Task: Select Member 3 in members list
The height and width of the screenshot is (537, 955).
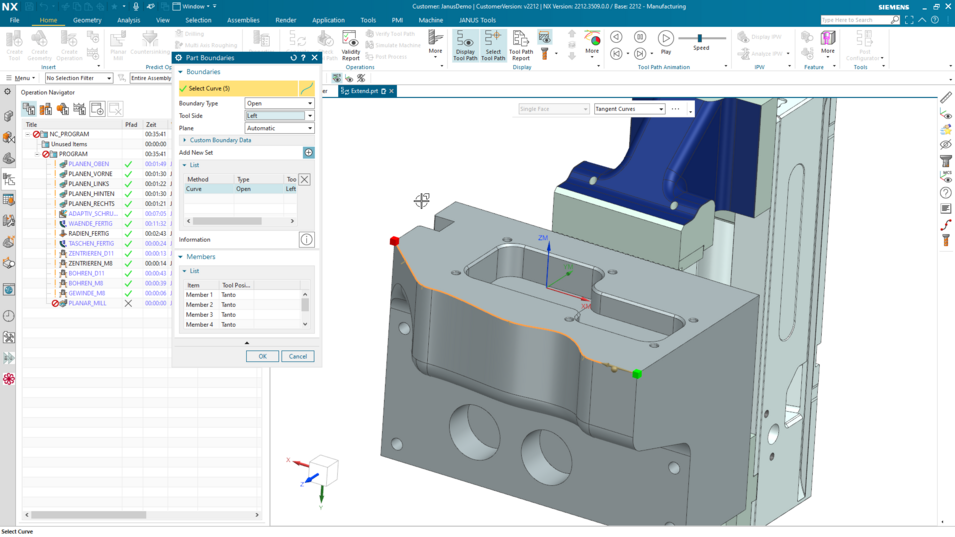Action: [242, 315]
